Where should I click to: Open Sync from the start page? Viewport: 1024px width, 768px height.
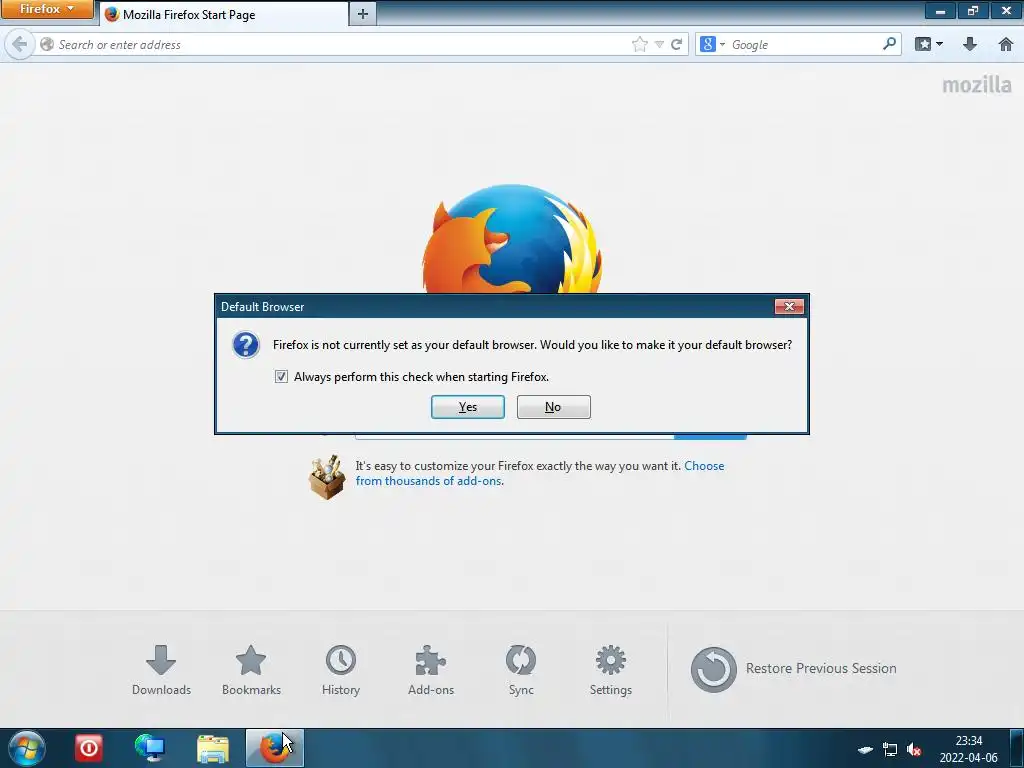521,670
